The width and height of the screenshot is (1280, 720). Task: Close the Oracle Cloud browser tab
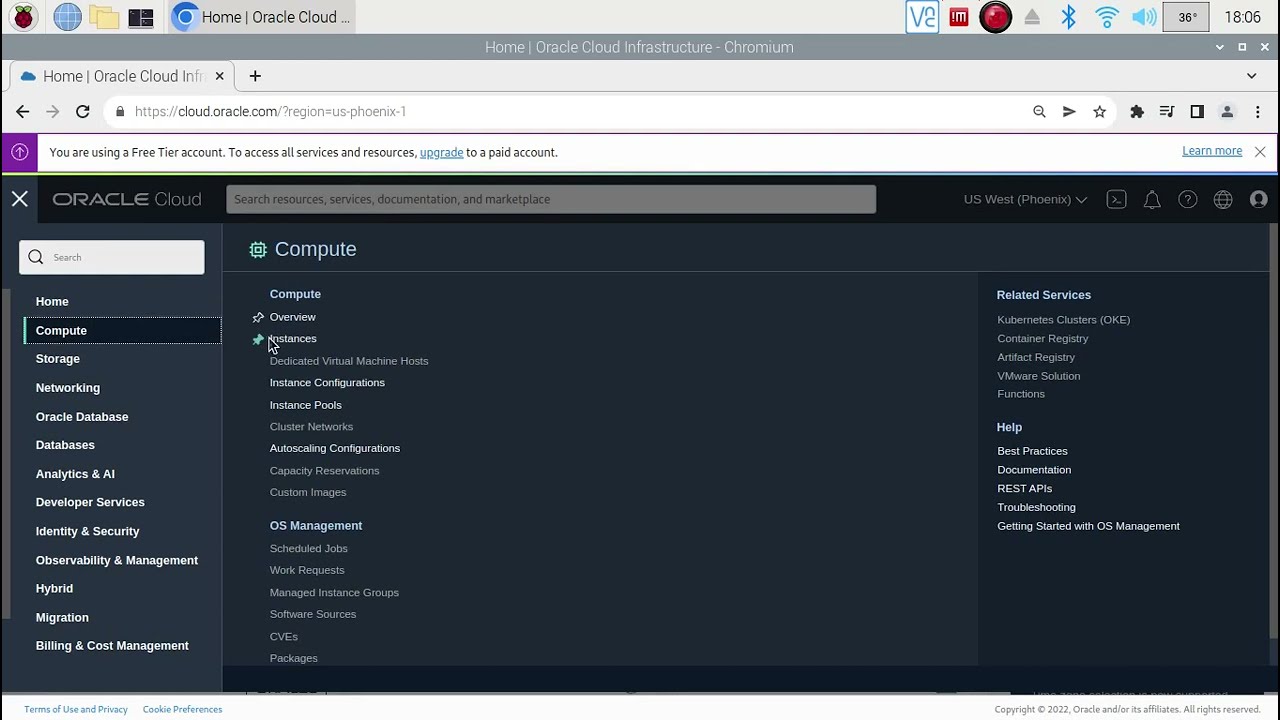coord(219,76)
